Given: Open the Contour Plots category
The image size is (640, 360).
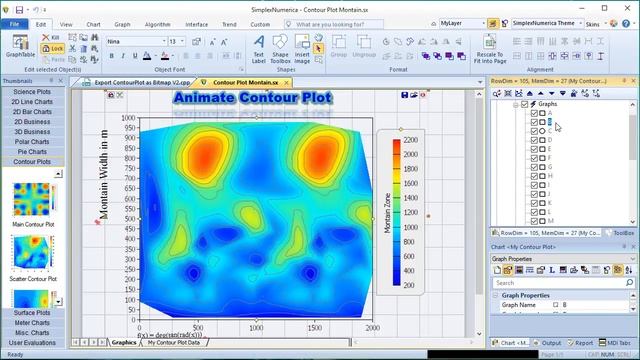Looking at the screenshot, I should (32, 162).
